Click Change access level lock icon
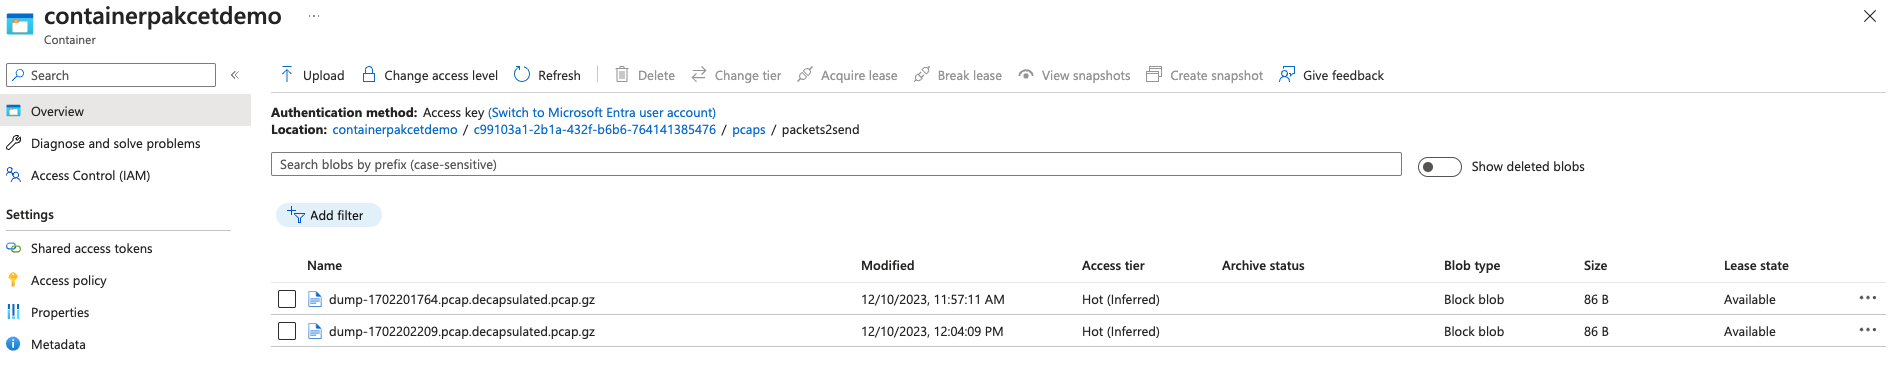 click(368, 74)
